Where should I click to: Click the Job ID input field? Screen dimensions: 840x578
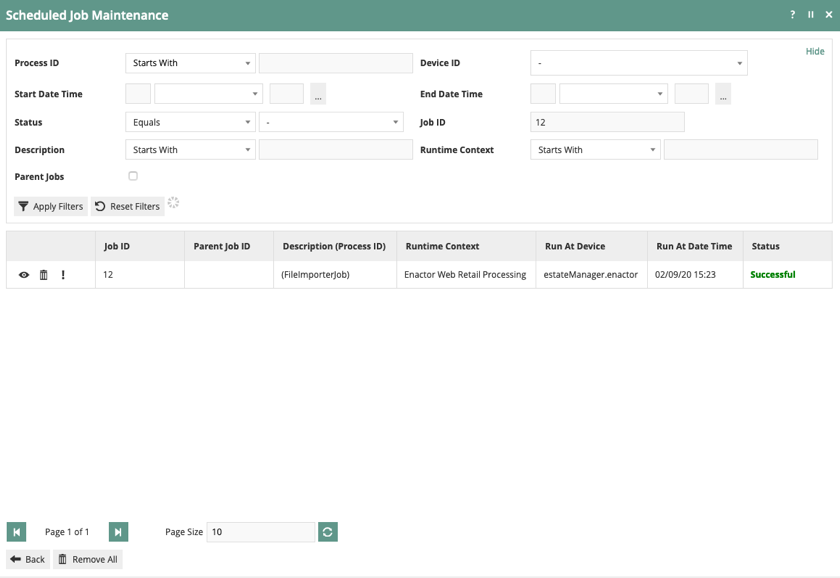pos(607,122)
